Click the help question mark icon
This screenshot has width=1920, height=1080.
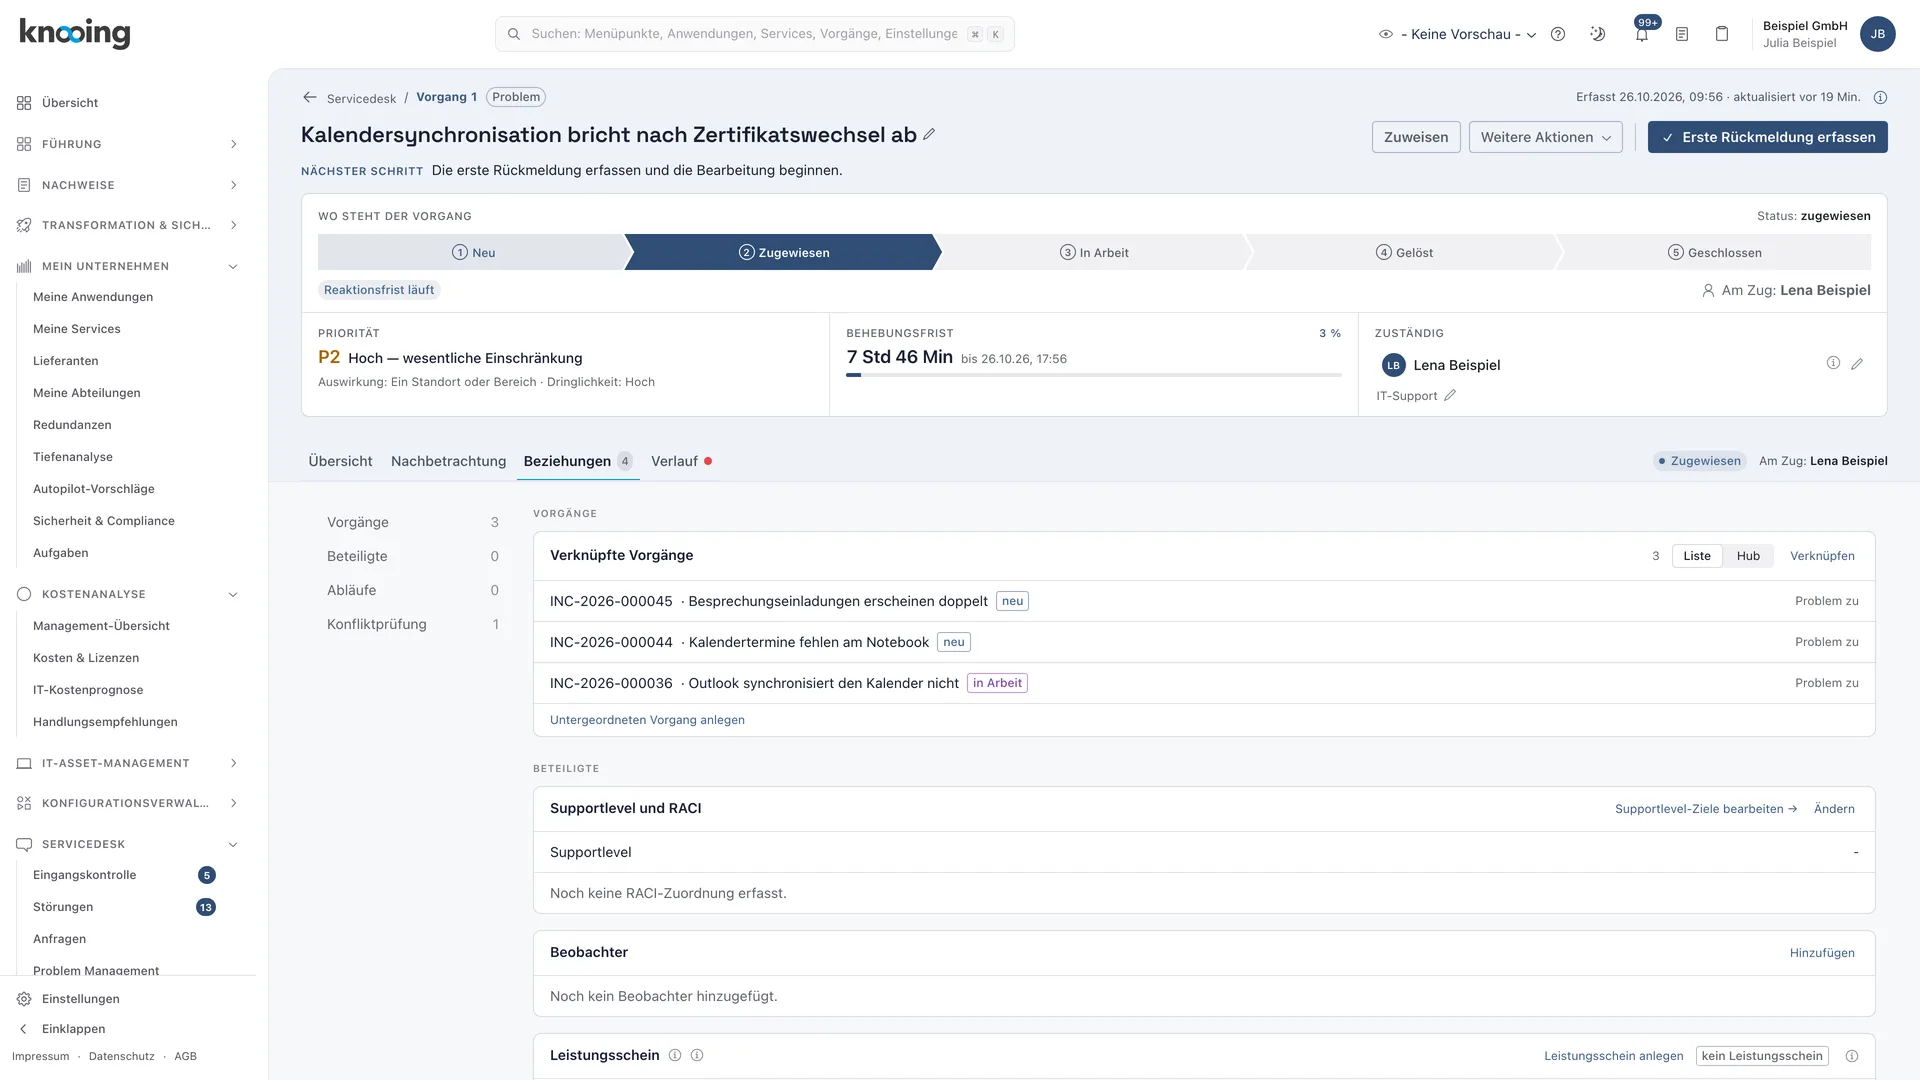click(1558, 34)
